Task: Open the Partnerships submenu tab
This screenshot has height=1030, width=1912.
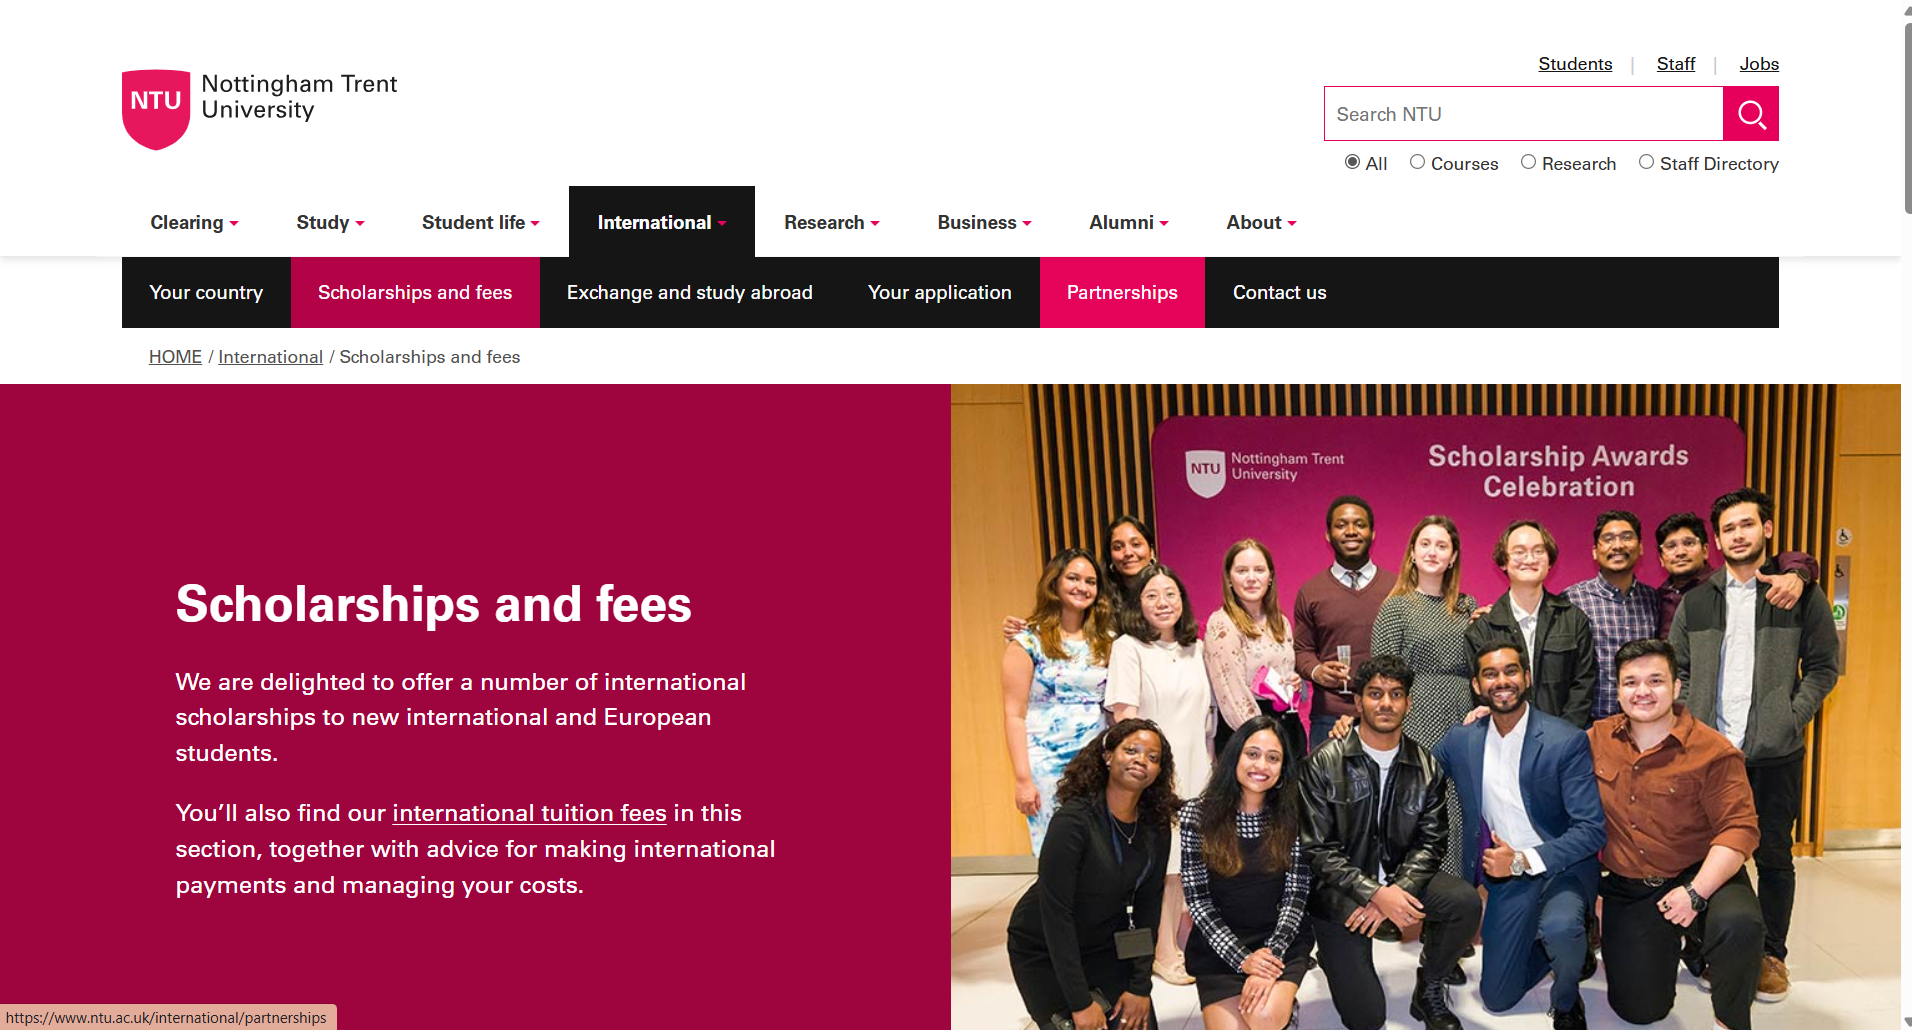Action: click(1122, 292)
